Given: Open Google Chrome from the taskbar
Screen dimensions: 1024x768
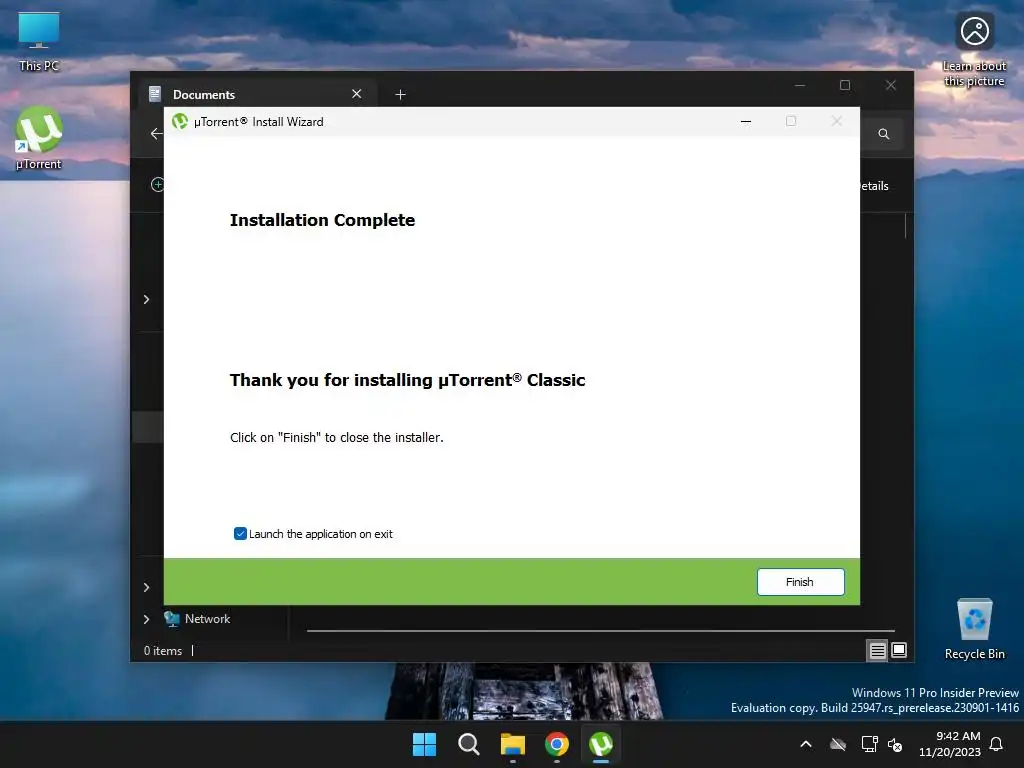Looking at the screenshot, I should [x=557, y=744].
